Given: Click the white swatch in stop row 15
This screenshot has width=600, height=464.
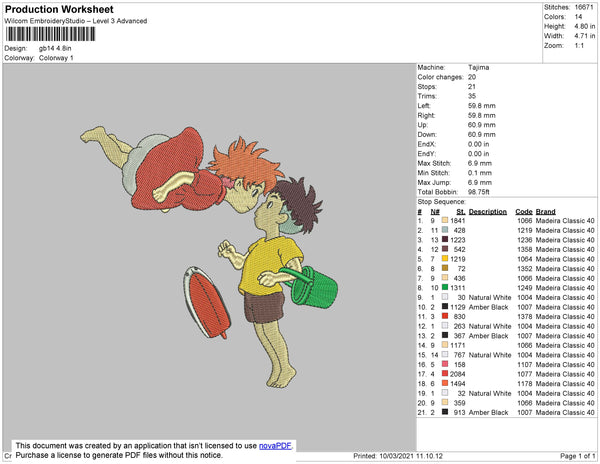Looking at the screenshot, I should click(x=445, y=355).
